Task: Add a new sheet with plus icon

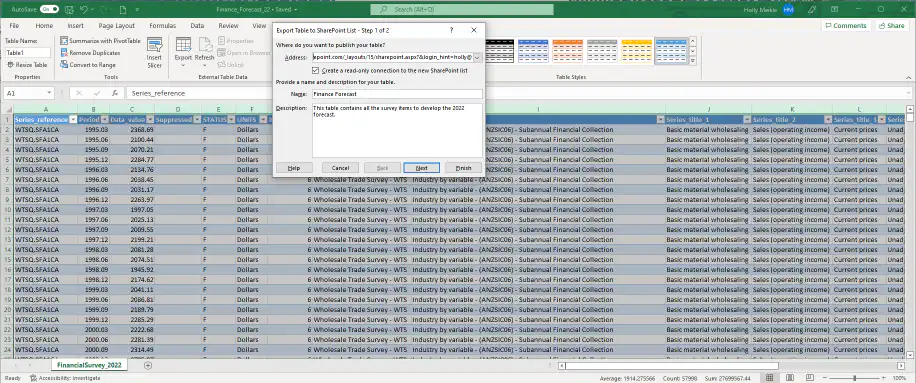Action: point(148,365)
